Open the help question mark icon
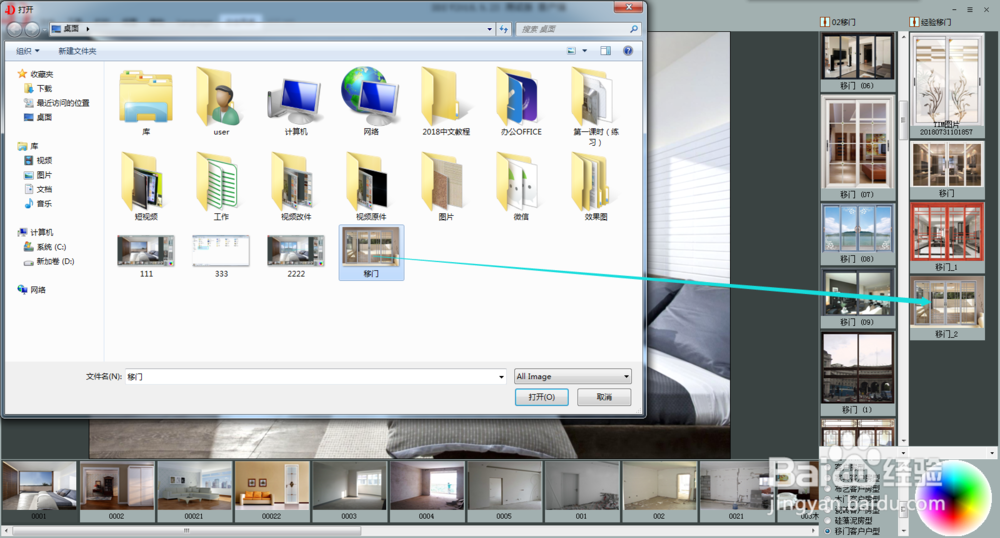 (x=628, y=50)
